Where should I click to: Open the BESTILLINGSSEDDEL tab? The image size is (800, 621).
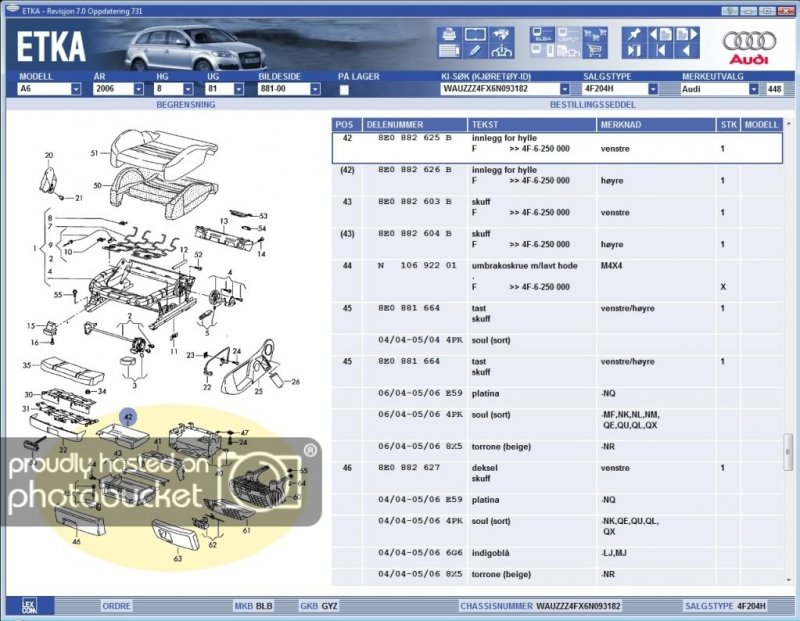coord(591,104)
